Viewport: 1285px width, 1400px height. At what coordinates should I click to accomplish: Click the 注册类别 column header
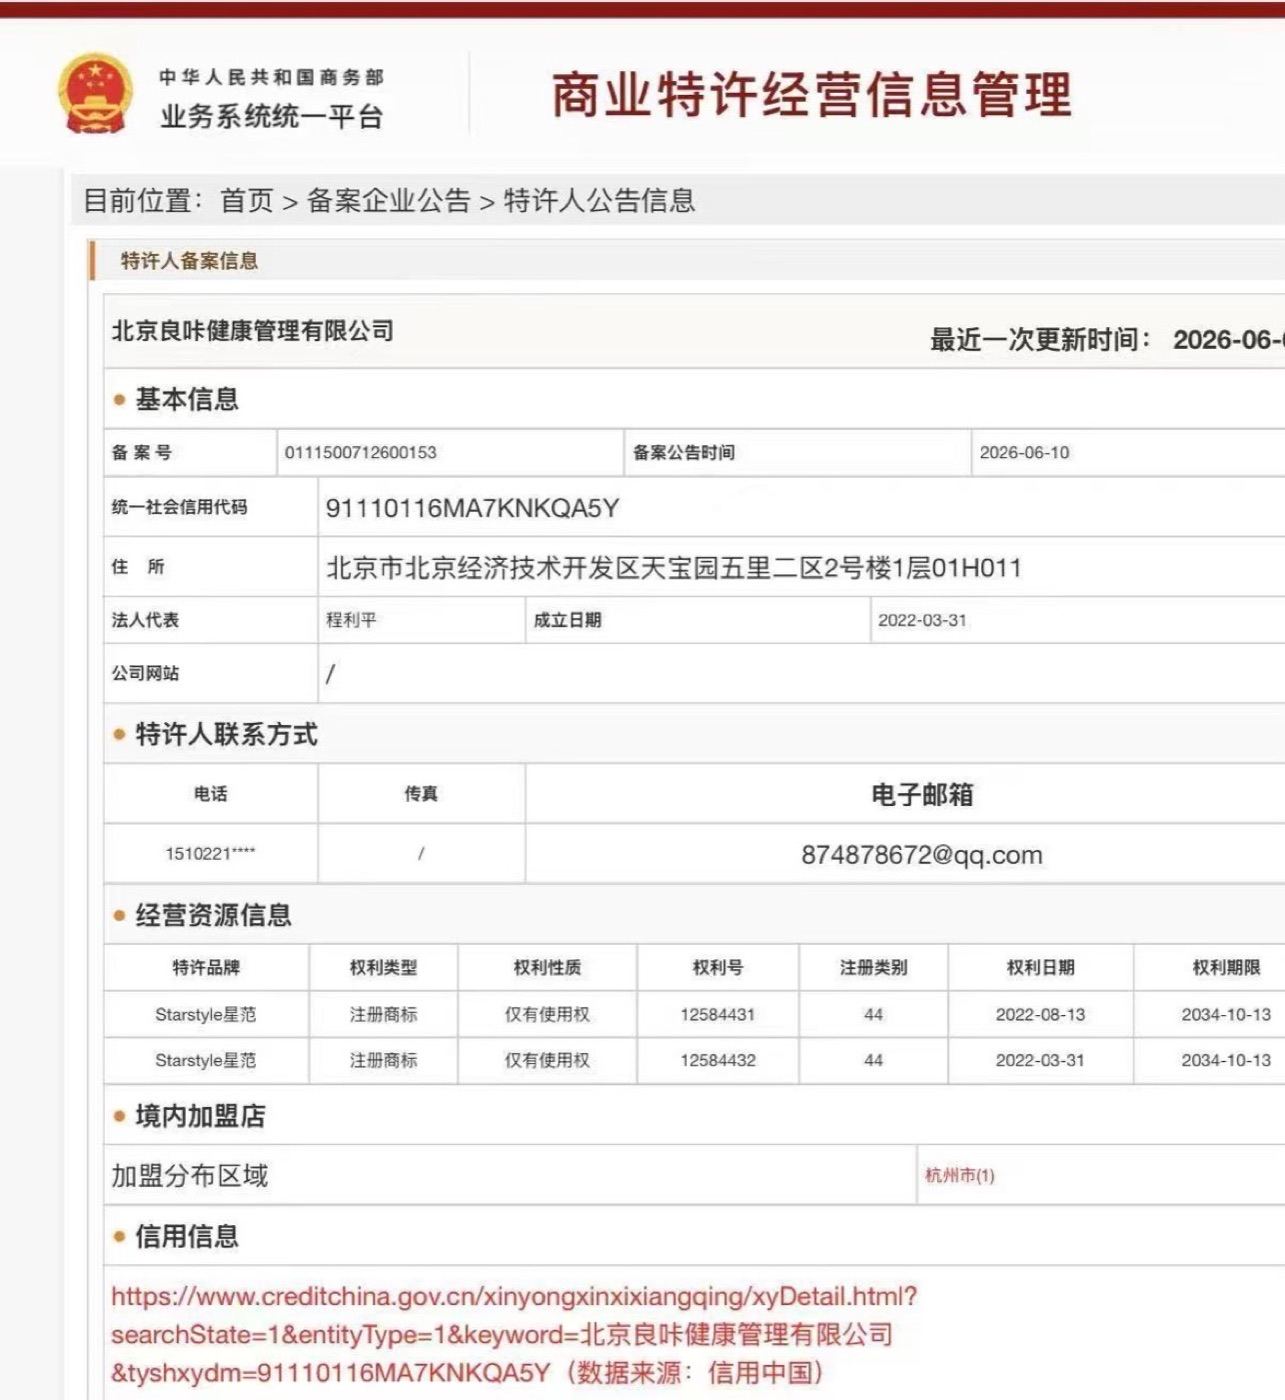click(874, 967)
